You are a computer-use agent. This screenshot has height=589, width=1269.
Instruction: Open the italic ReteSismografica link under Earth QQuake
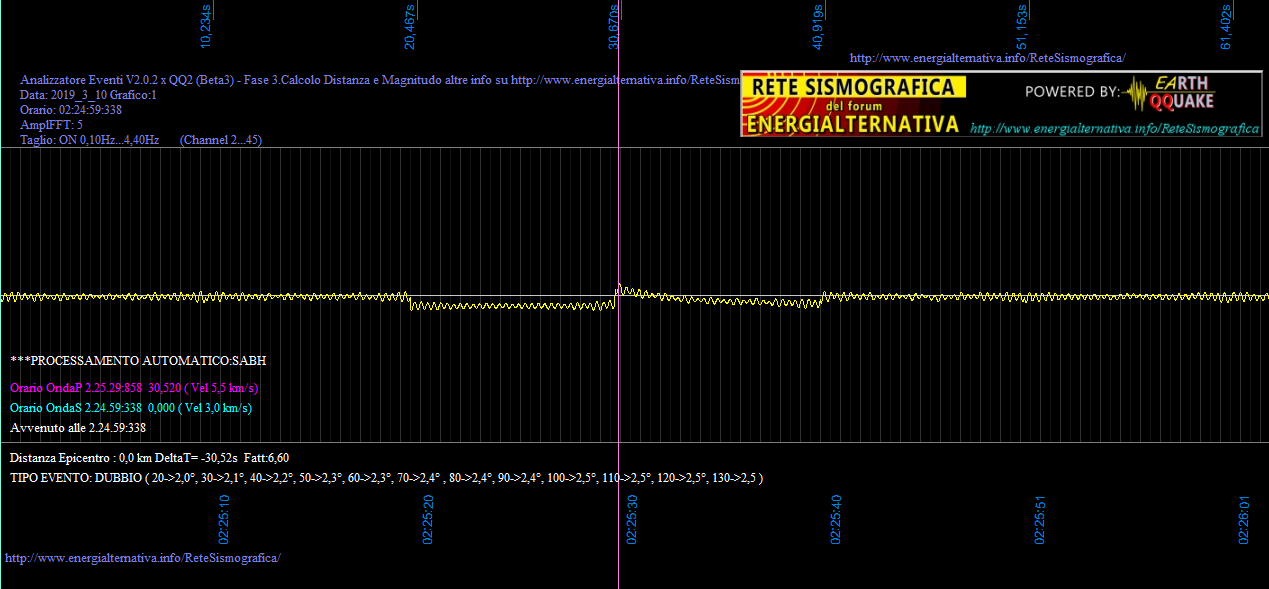point(1114,129)
